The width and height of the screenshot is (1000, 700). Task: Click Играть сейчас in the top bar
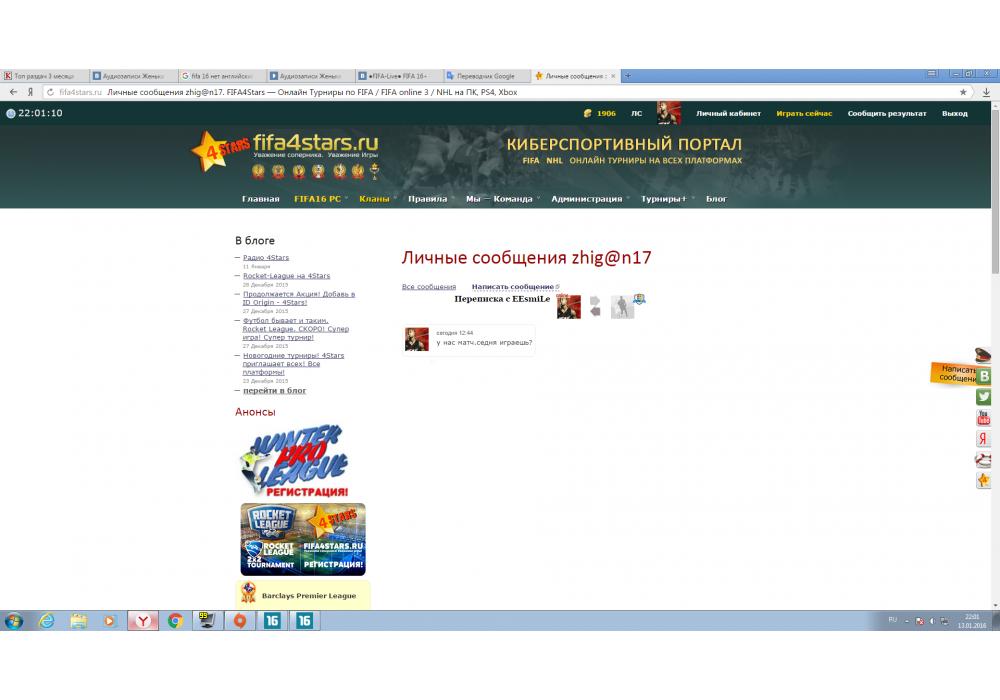[804, 114]
